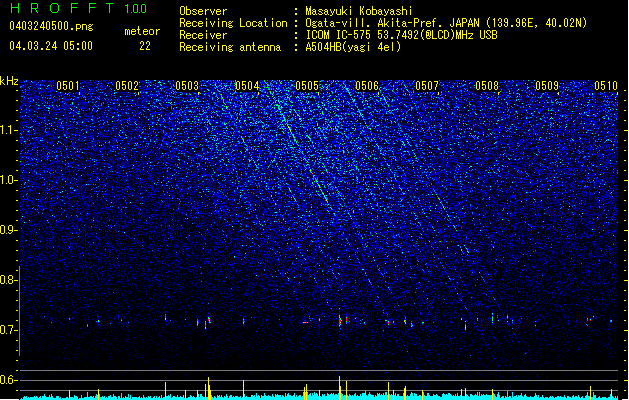
Task: Click the timestamp 04.03.24 05:00
Action: 51,46
